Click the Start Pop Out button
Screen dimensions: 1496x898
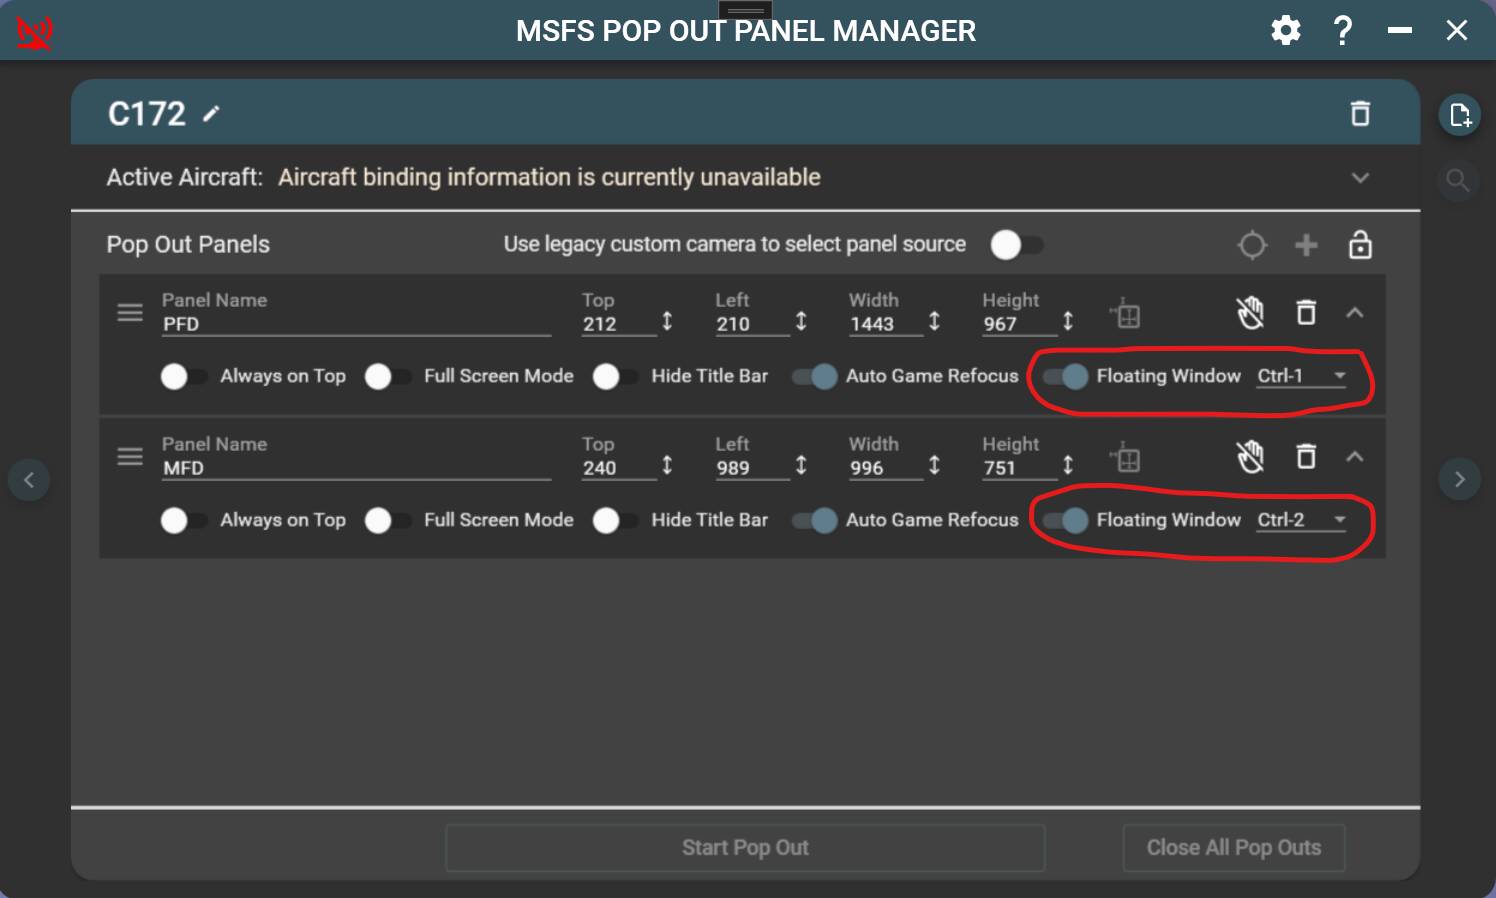point(745,847)
